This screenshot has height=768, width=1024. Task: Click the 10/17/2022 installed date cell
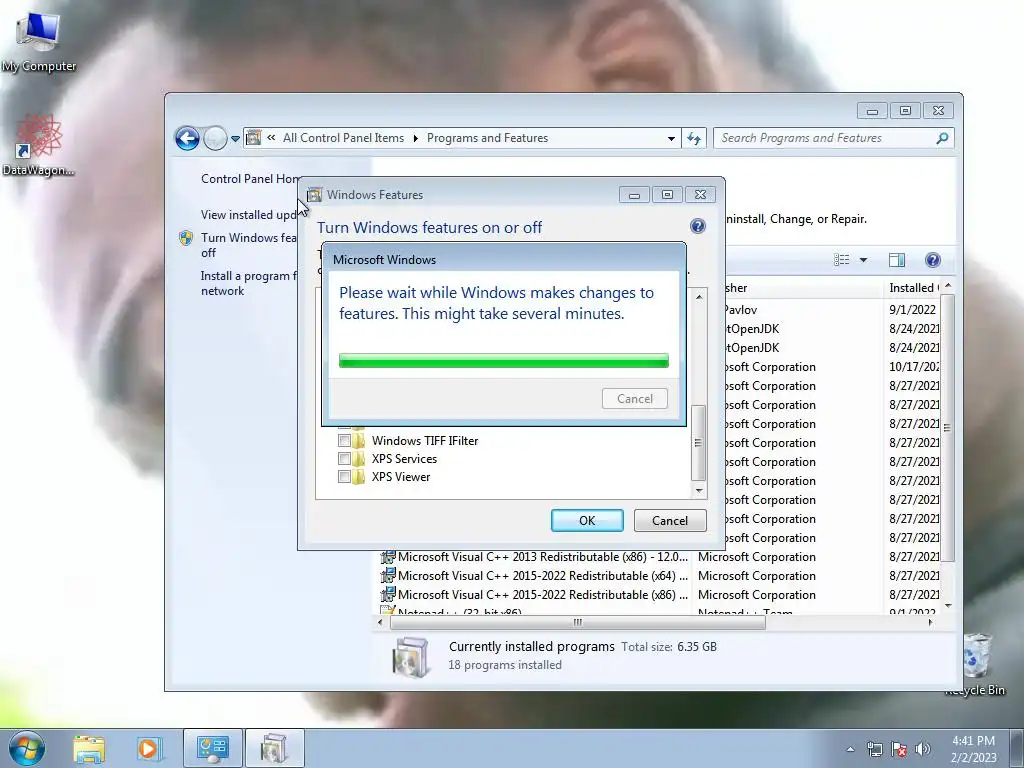[914, 367]
